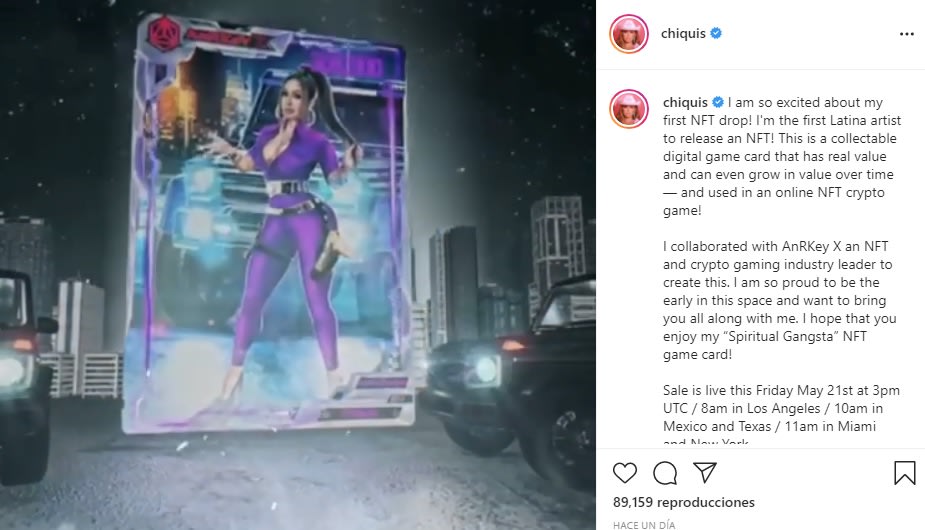925x530 pixels.
Task: View the 89,159 reproducciones count
Action: point(684,502)
